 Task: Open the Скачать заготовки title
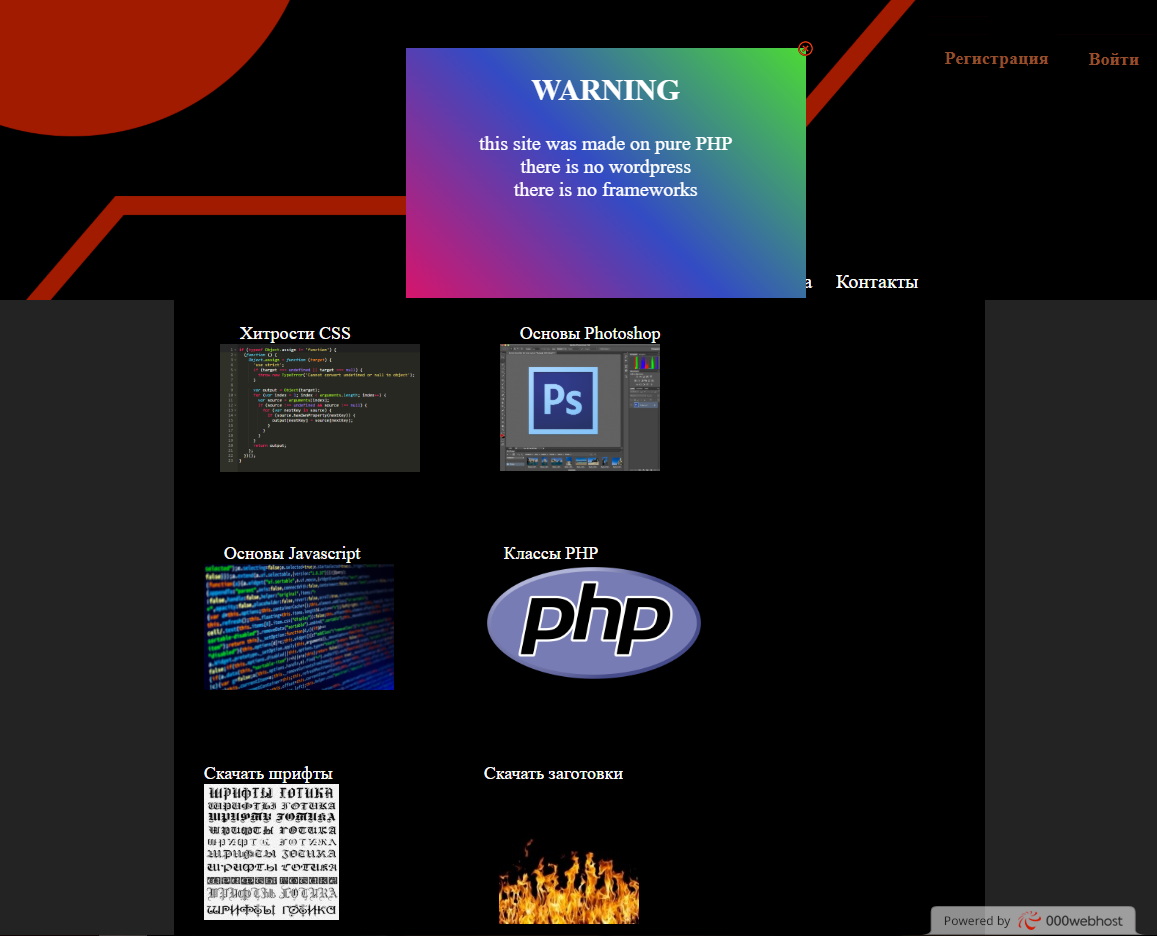pos(553,774)
